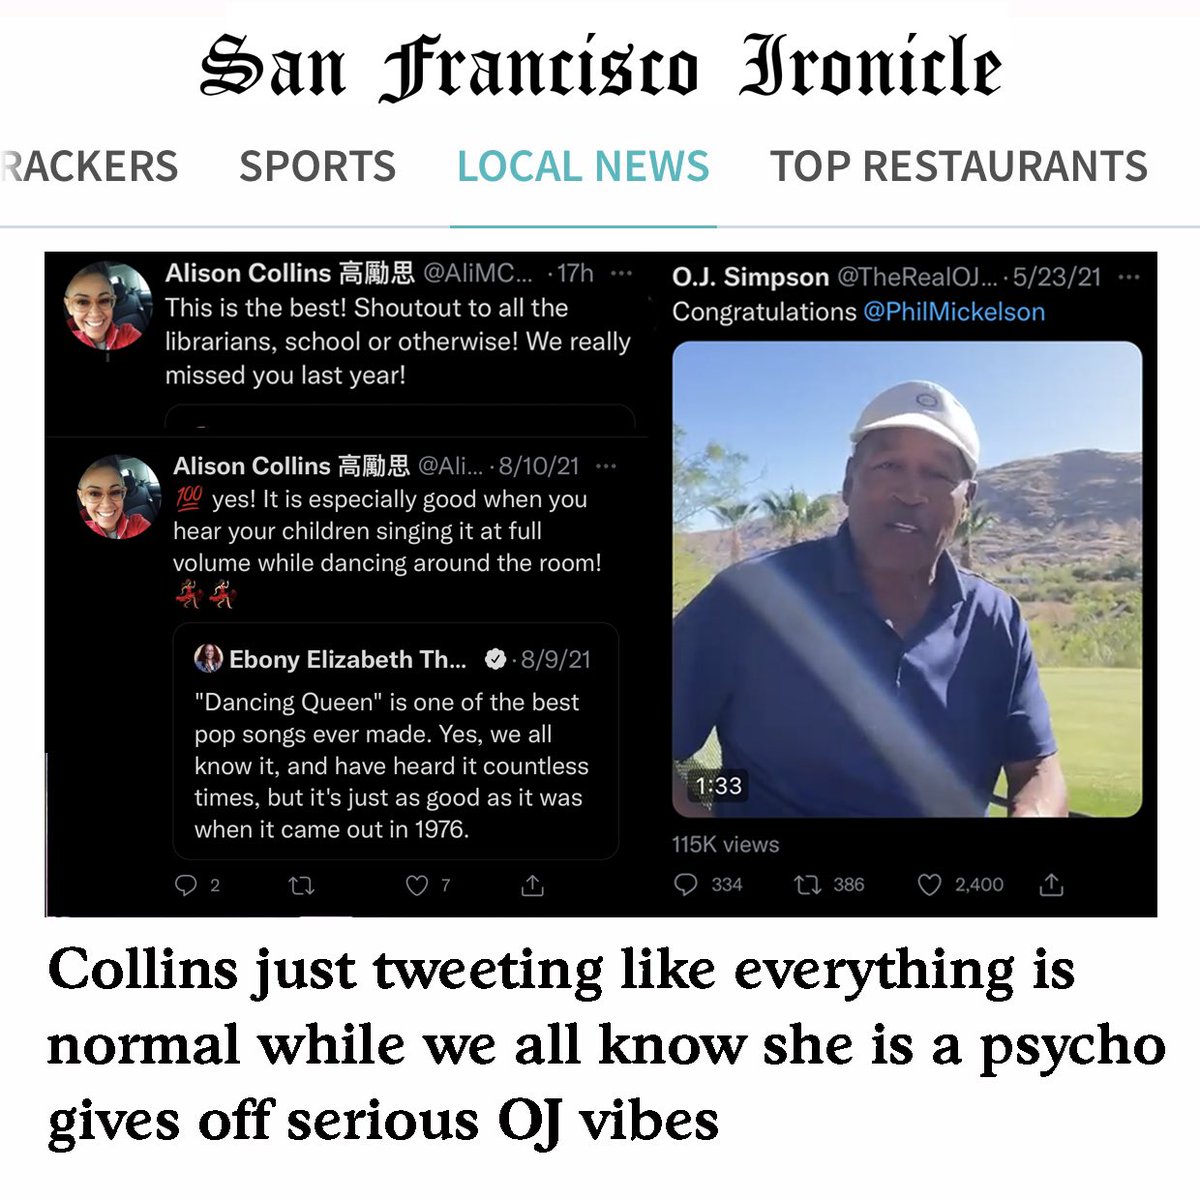1200x1200 pixels.
Task: Select the LOCAL NEWS tab
Action: coord(583,166)
